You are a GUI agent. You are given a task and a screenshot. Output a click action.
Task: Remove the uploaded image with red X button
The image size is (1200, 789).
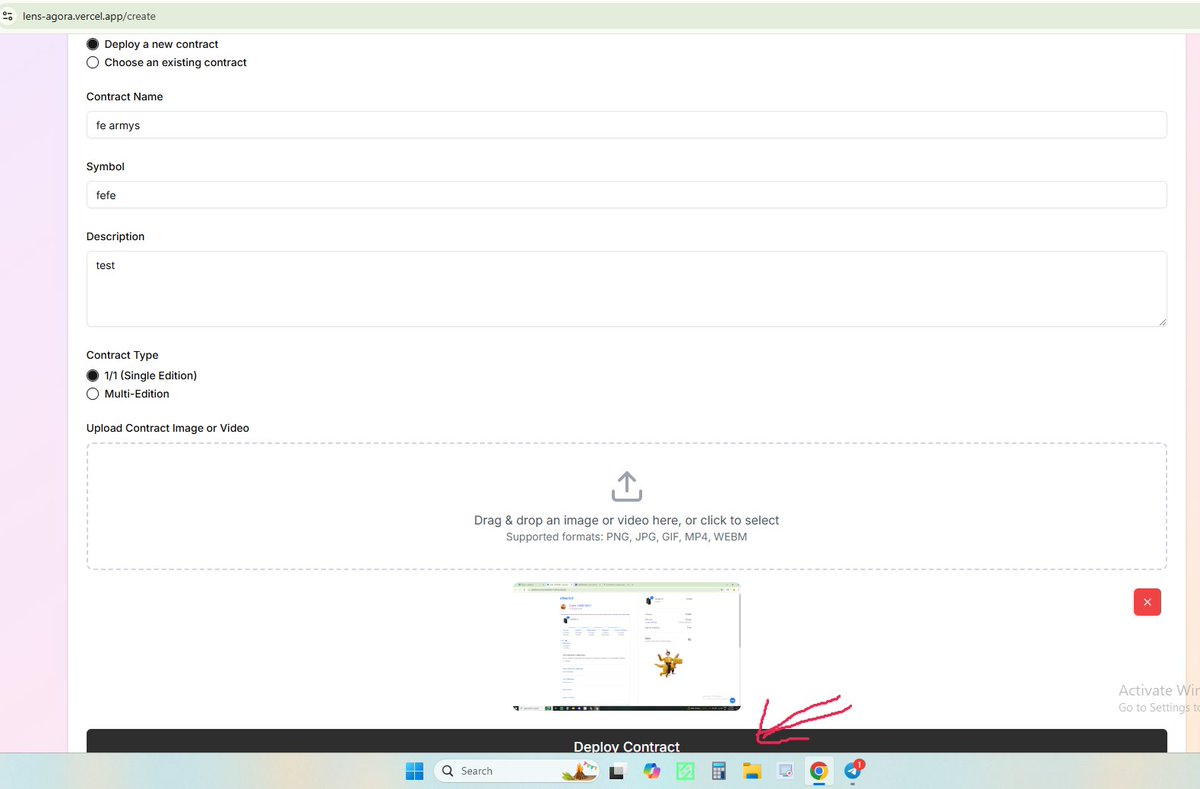click(1147, 602)
